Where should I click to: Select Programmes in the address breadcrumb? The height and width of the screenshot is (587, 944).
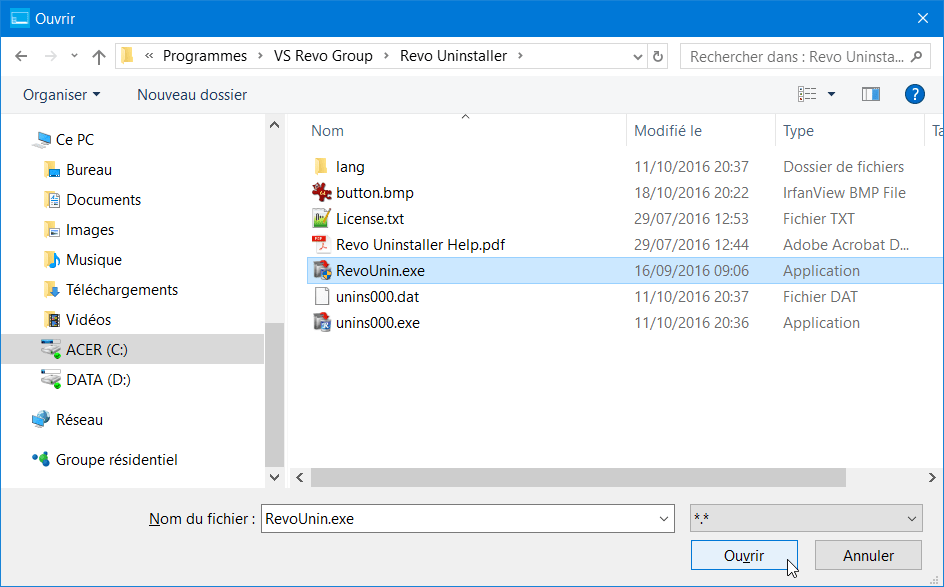pos(205,56)
